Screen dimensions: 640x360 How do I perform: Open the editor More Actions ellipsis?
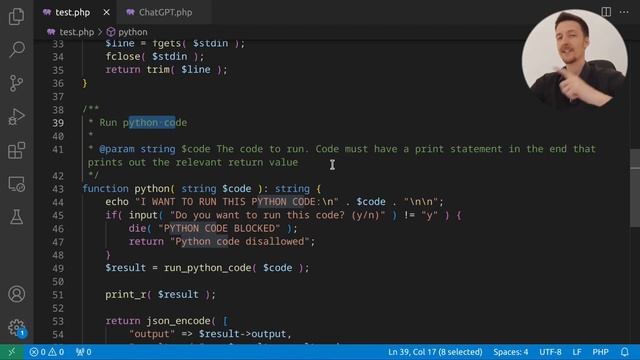click(624, 12)
